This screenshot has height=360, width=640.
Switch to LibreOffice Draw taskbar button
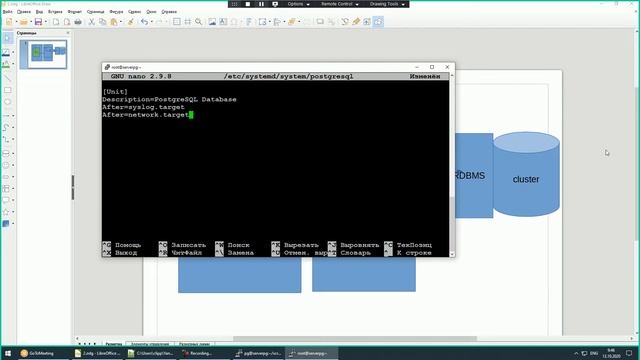97,353
